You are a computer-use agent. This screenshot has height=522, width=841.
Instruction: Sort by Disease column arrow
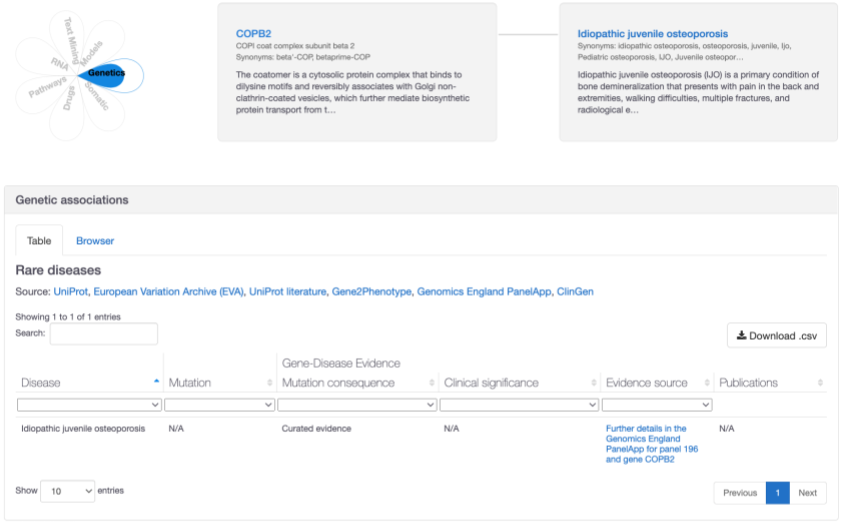coord(156,381)
